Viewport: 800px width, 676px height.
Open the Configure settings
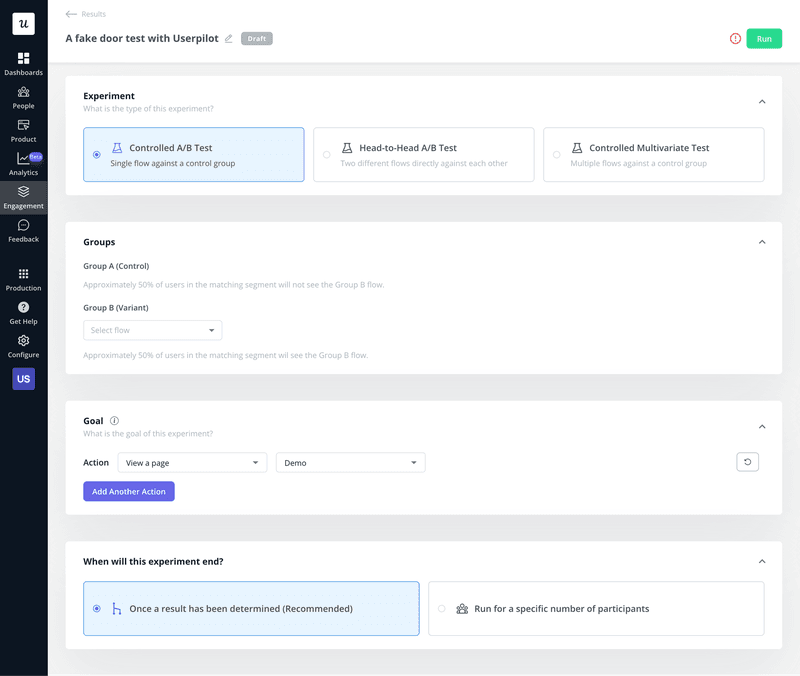[x=23, y=347]
